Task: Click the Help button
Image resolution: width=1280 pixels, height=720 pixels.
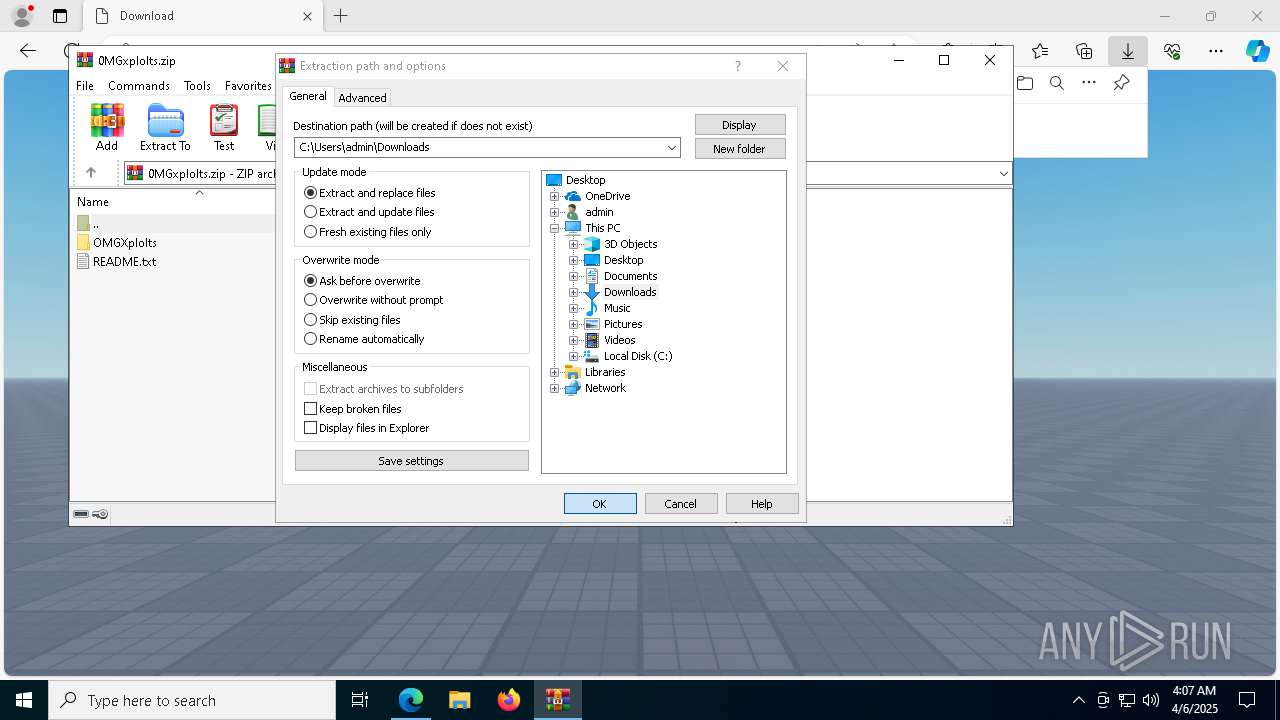Action: click(x=762, y=504)
